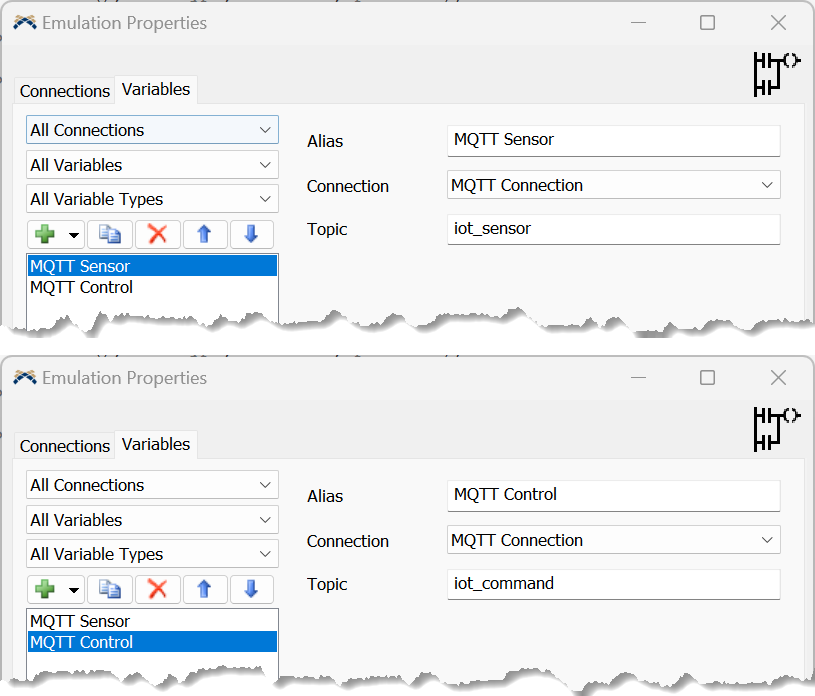Click the move up arrow in the iot_sensor window
Image resolution: width=815 pixels, height=696 pixels.
pyautogui.click(x=204, y=234)
